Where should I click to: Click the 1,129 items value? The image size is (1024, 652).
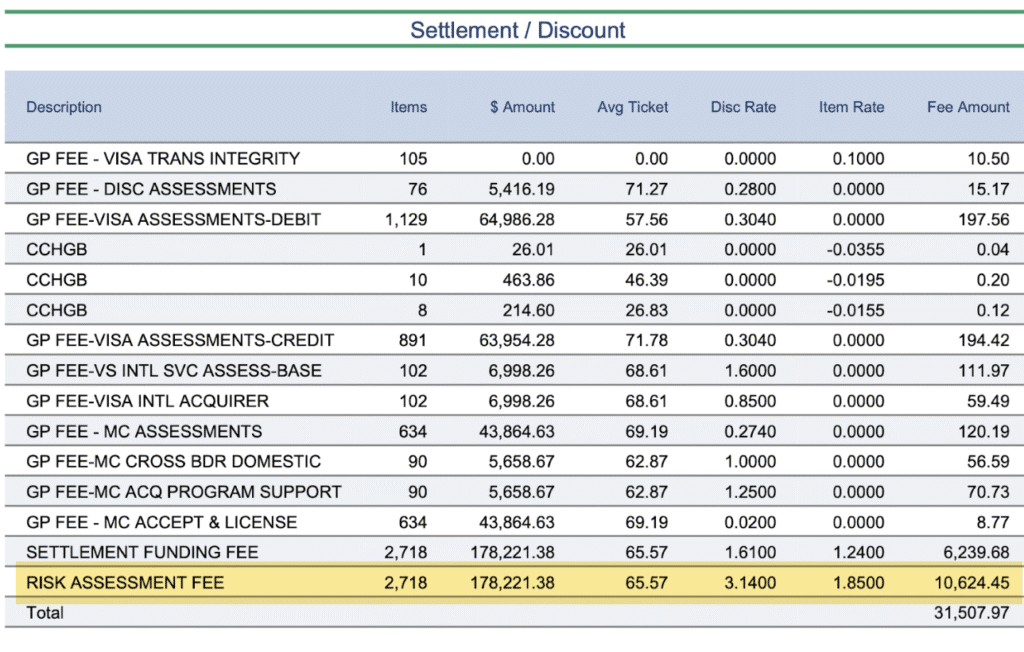point(406,220)
